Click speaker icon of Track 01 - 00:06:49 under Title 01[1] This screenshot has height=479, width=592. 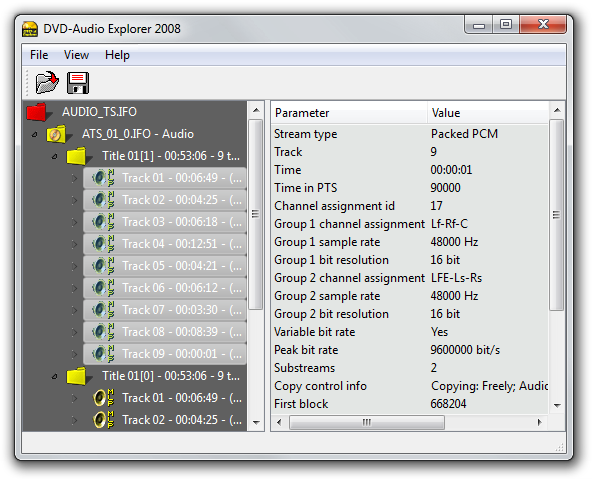point(103,178)
